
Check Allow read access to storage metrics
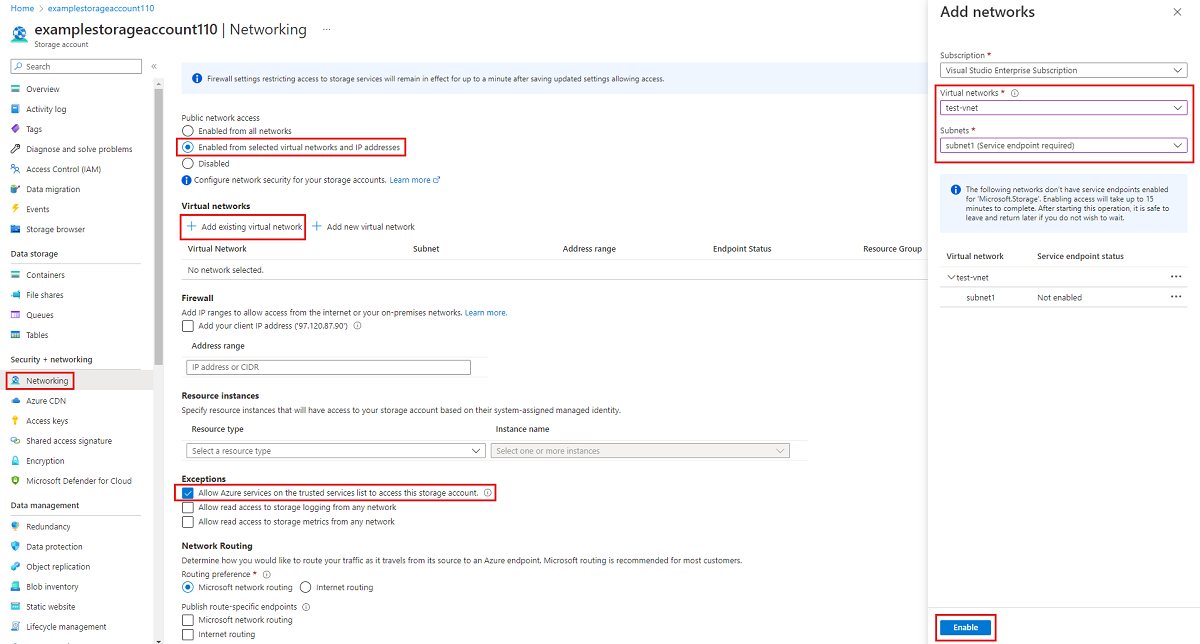click(187, 521)
